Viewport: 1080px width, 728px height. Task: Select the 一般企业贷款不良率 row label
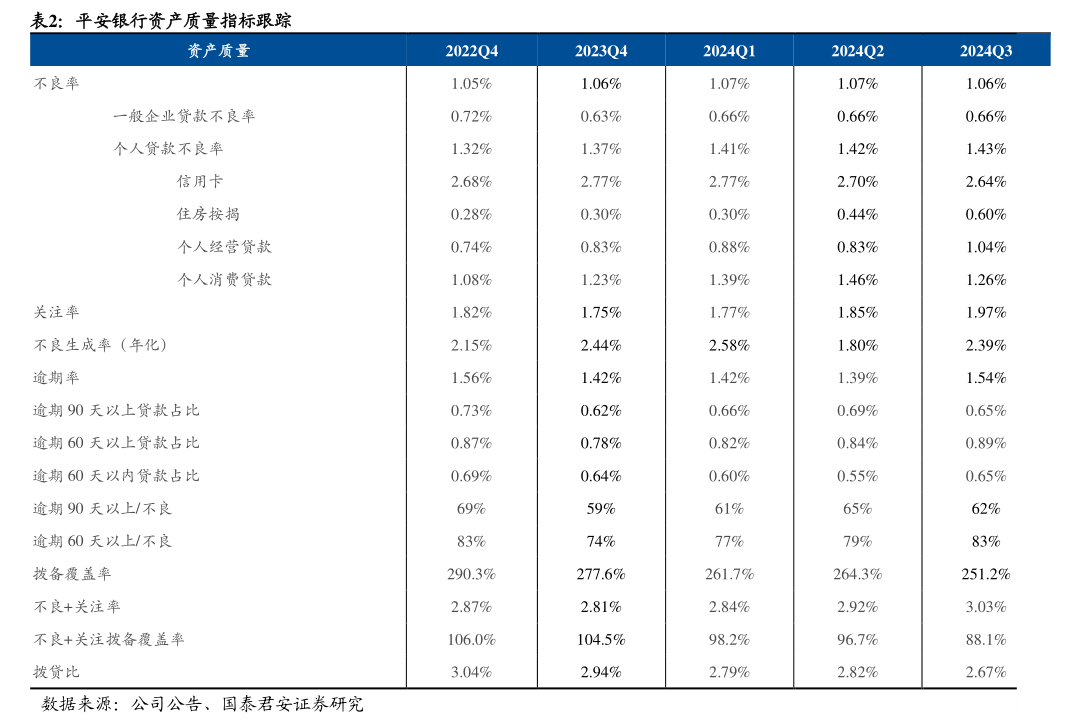[x=184, y=116]
